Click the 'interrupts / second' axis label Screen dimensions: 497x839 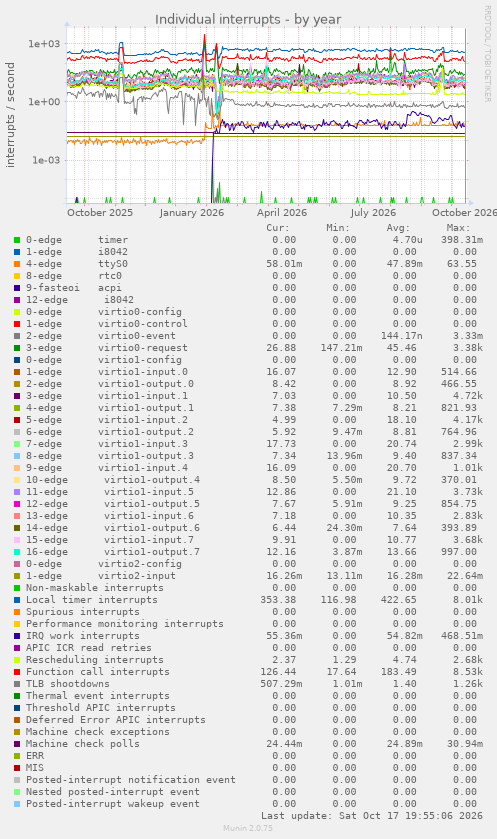pyautogui.click(x=10, y=115)
